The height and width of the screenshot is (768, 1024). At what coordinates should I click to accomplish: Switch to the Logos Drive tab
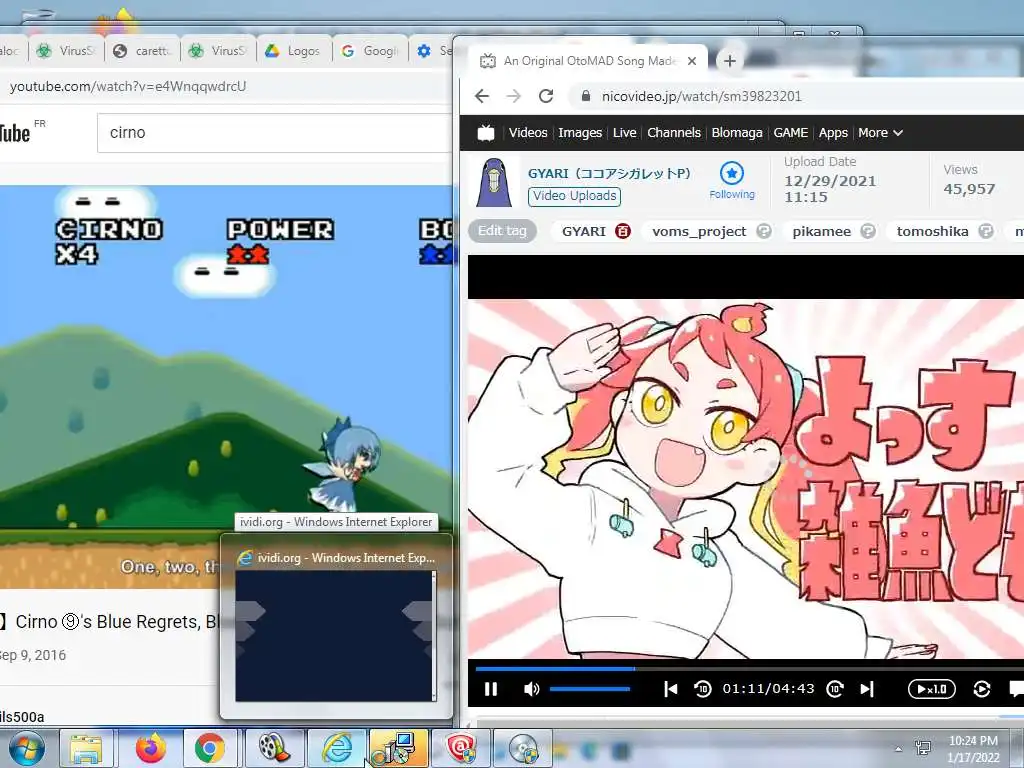[x=294, y=51]
